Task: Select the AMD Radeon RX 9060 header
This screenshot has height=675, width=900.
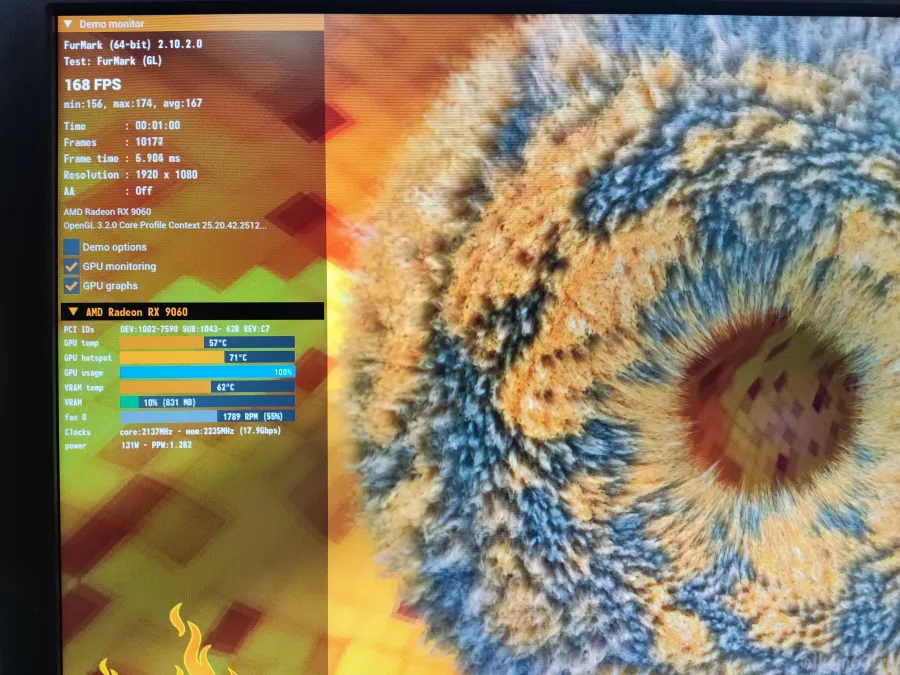Action: point(140,311)
